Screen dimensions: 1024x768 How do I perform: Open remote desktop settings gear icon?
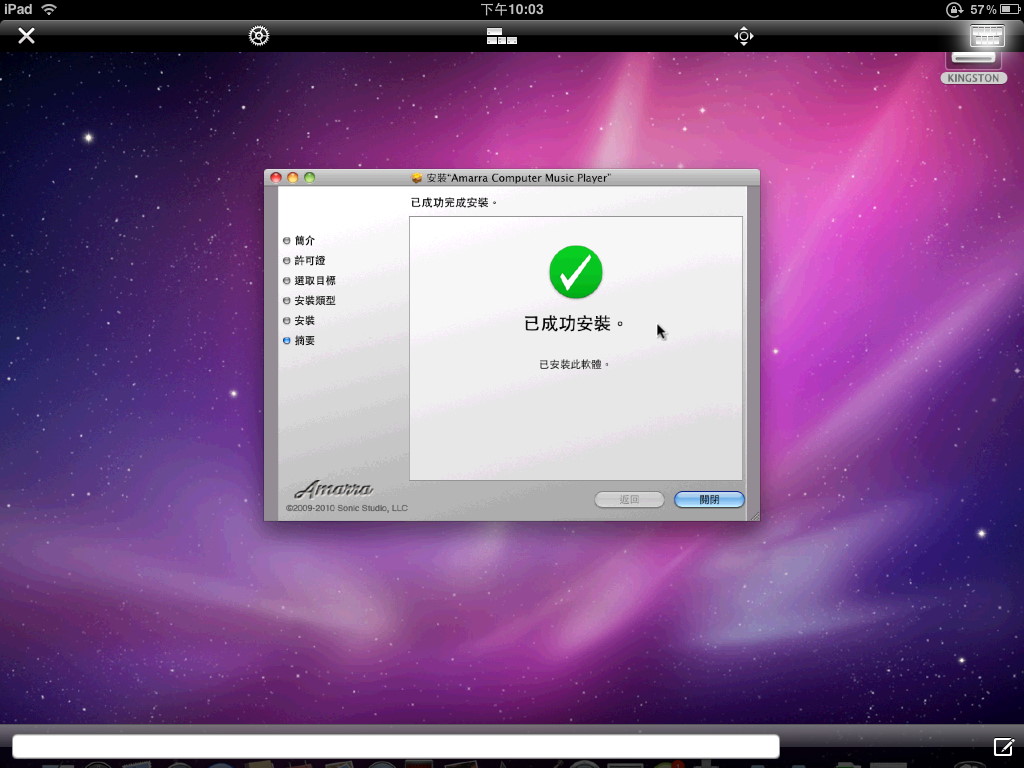tap(259, 35)
